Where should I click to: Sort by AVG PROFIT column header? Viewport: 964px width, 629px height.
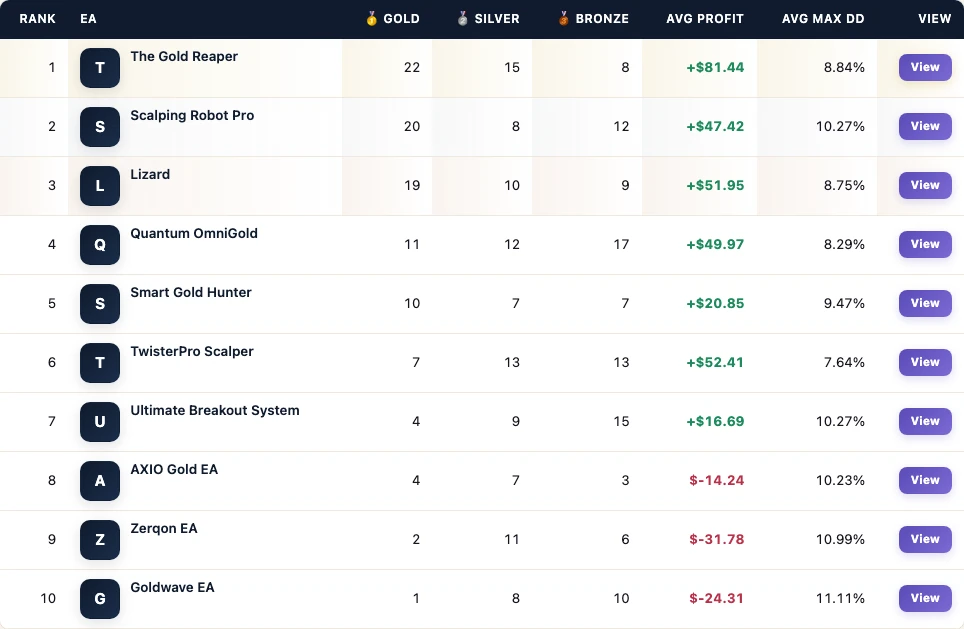[705, 18]
